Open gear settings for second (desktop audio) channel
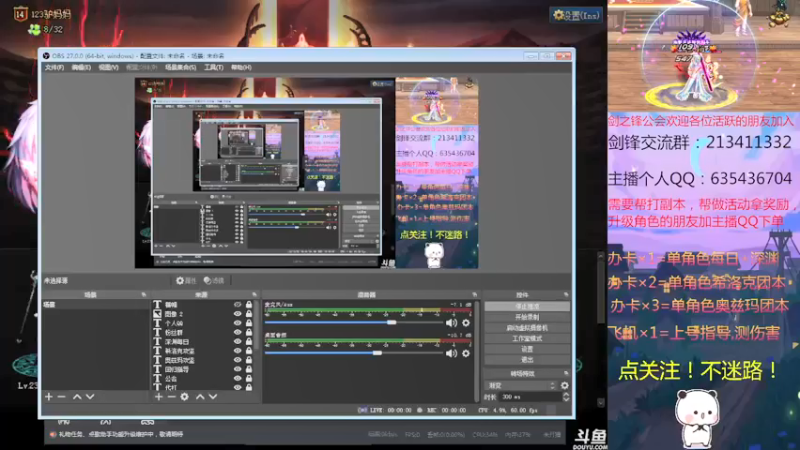 pyautogui.click(x=466, y=353)
